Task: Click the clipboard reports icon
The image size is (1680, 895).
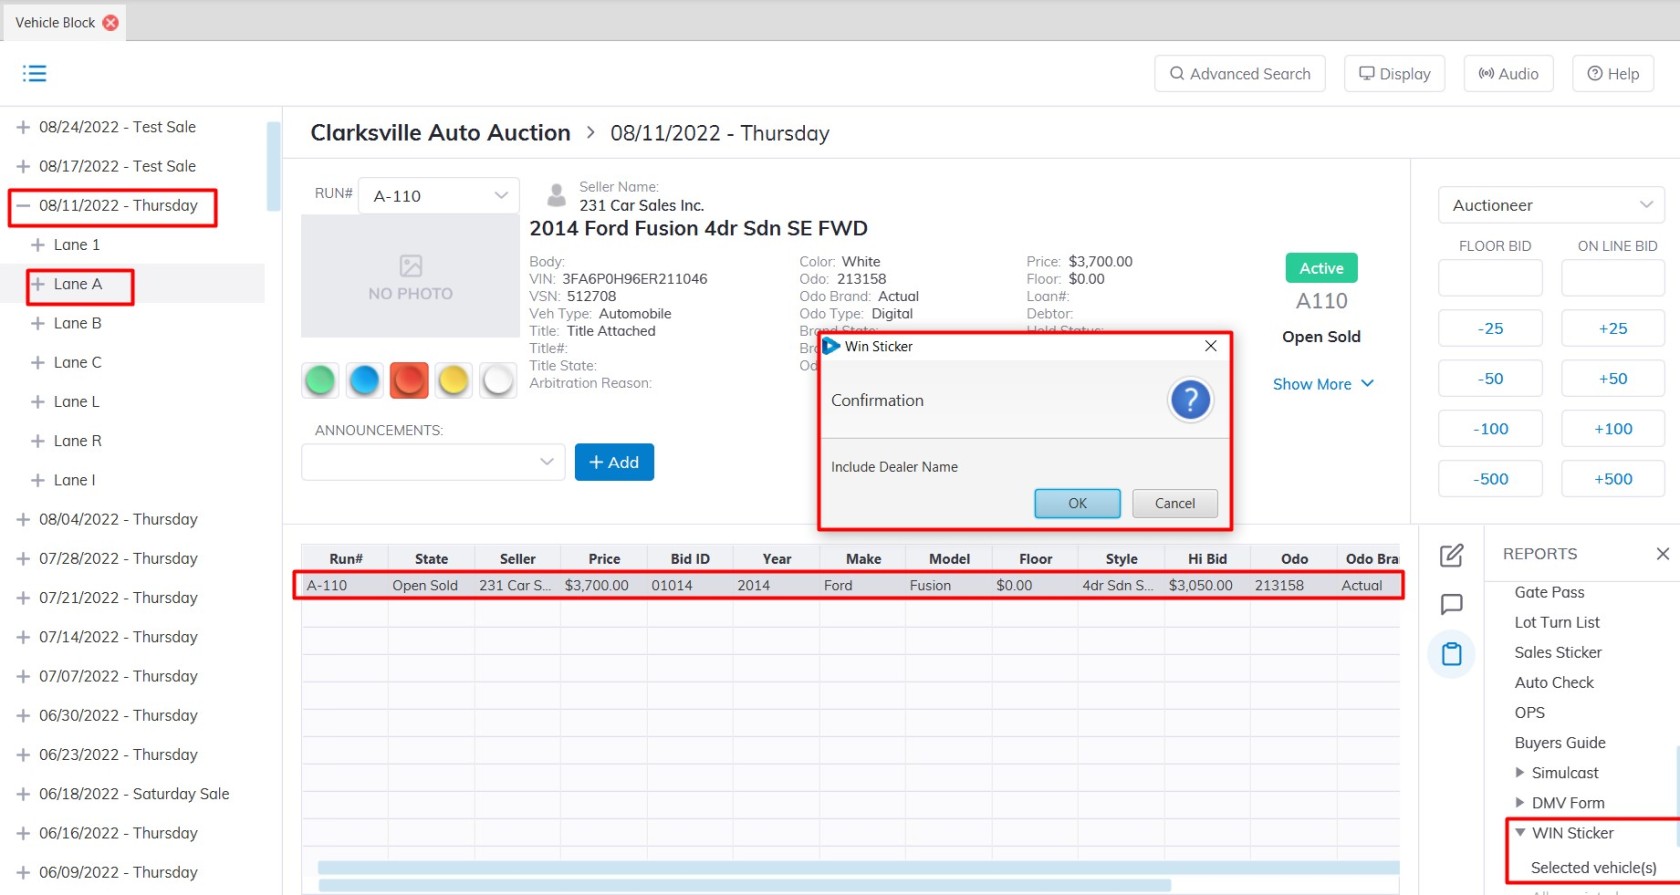Action: pyautogui.click(x=1451, y=655)
